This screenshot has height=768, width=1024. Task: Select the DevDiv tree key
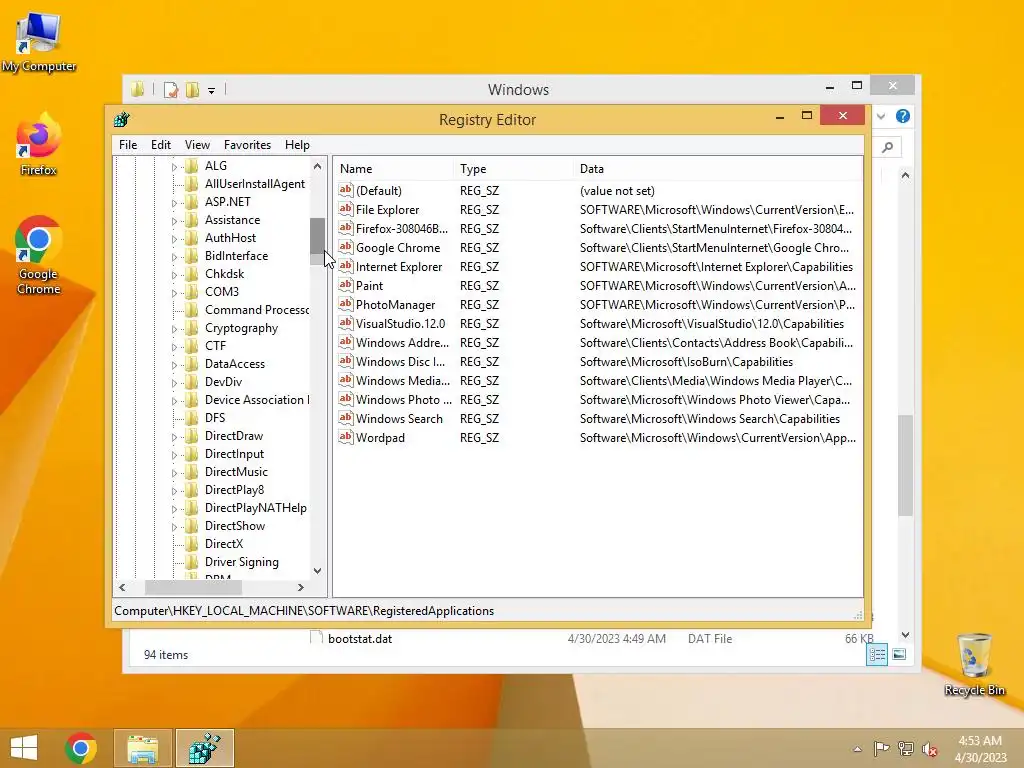(223, 381)
